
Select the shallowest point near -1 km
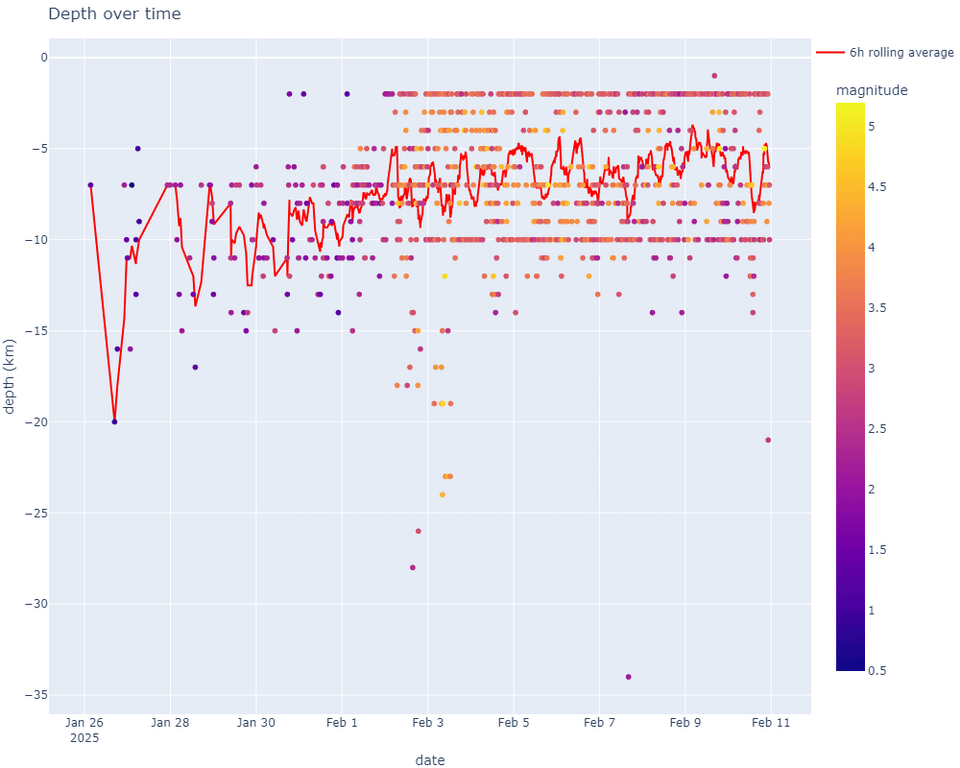click(x=714, y=76)
